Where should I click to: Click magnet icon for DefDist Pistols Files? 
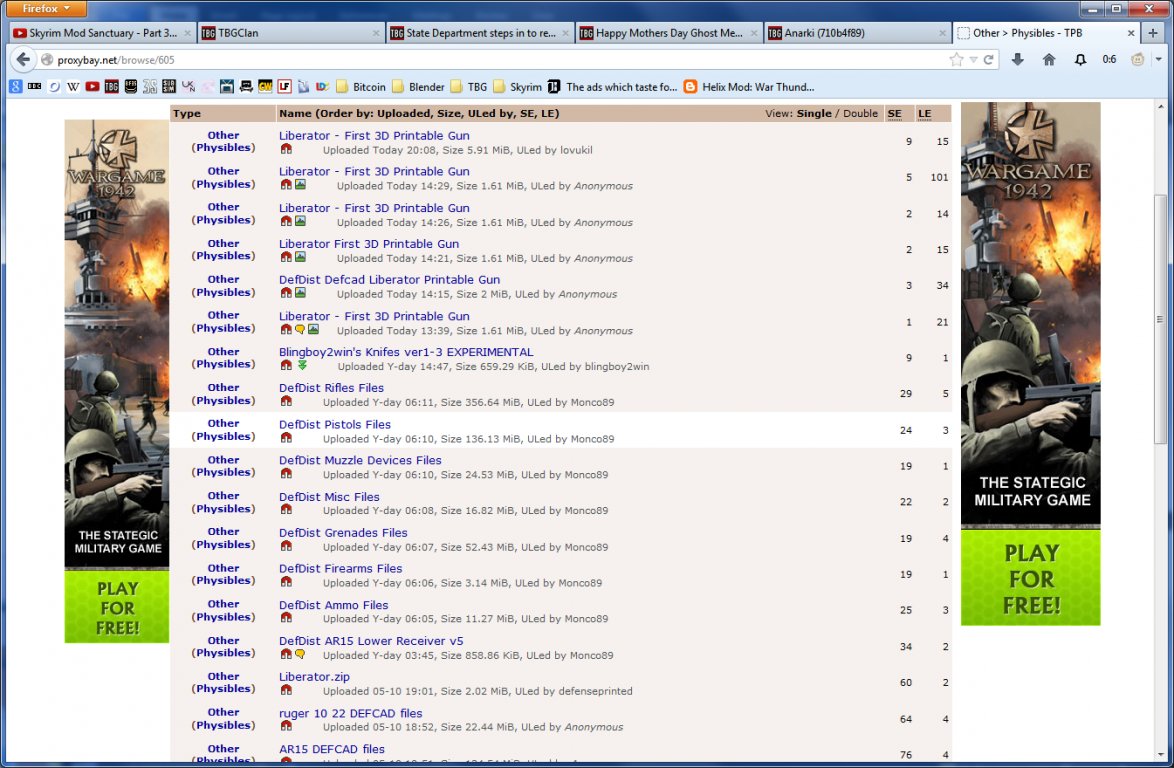tap(286, 438)
